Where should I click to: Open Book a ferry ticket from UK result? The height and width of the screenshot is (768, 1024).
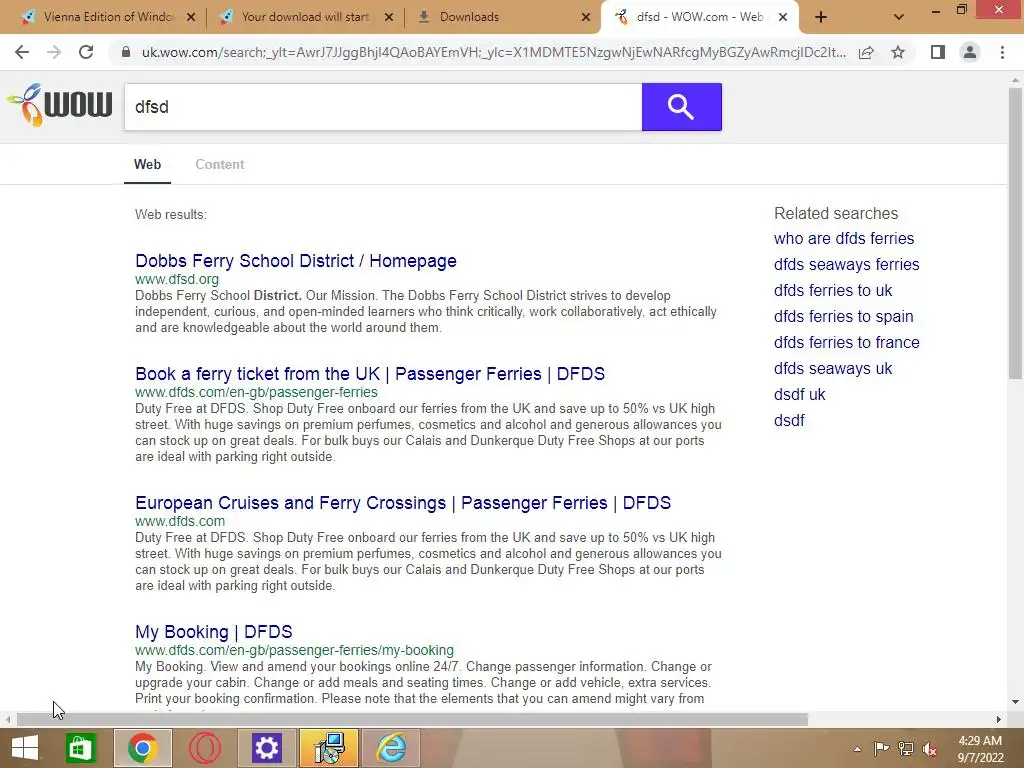point(370,374)
